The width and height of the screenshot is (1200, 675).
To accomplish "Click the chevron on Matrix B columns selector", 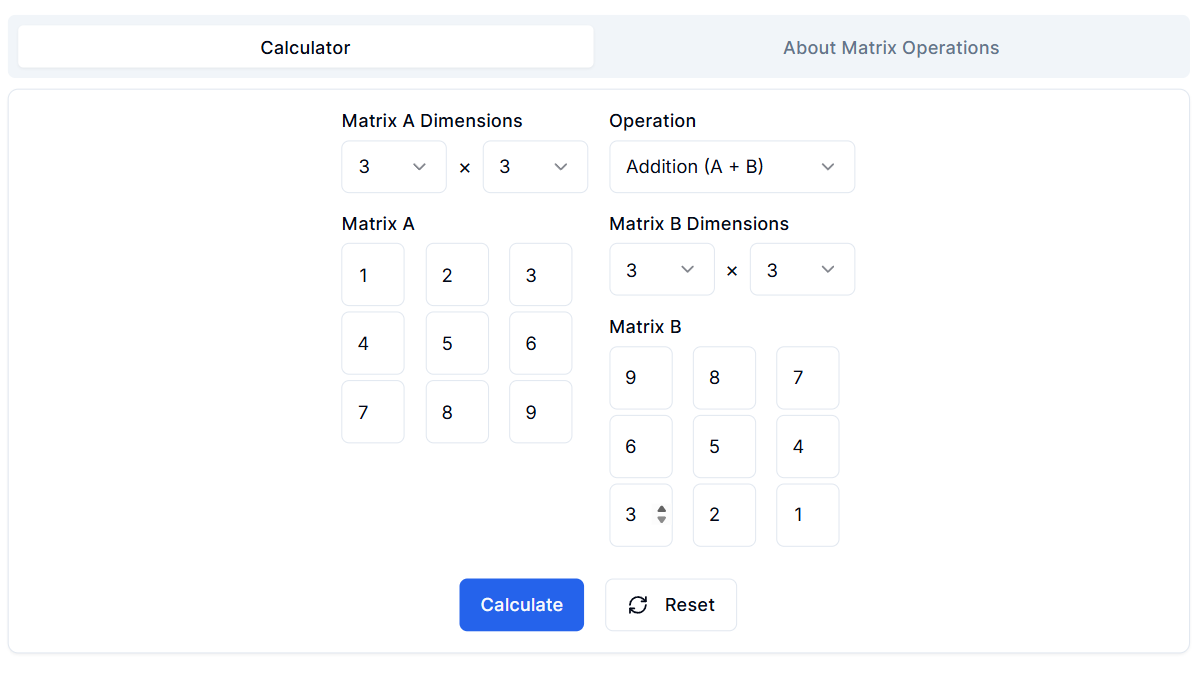I will click(828, 269).
